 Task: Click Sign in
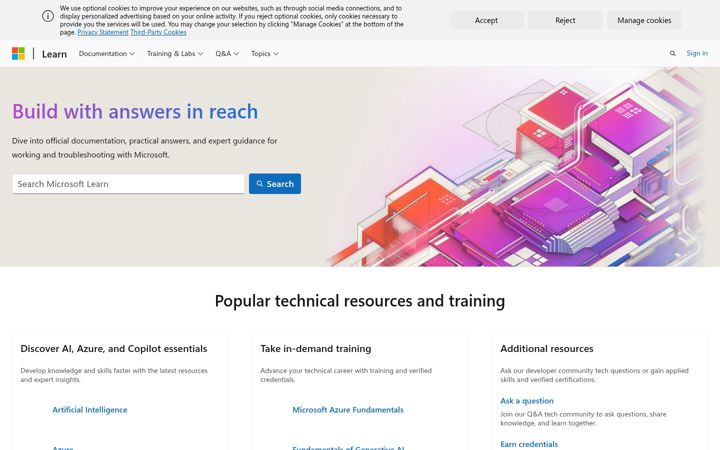tap(697, 53)
